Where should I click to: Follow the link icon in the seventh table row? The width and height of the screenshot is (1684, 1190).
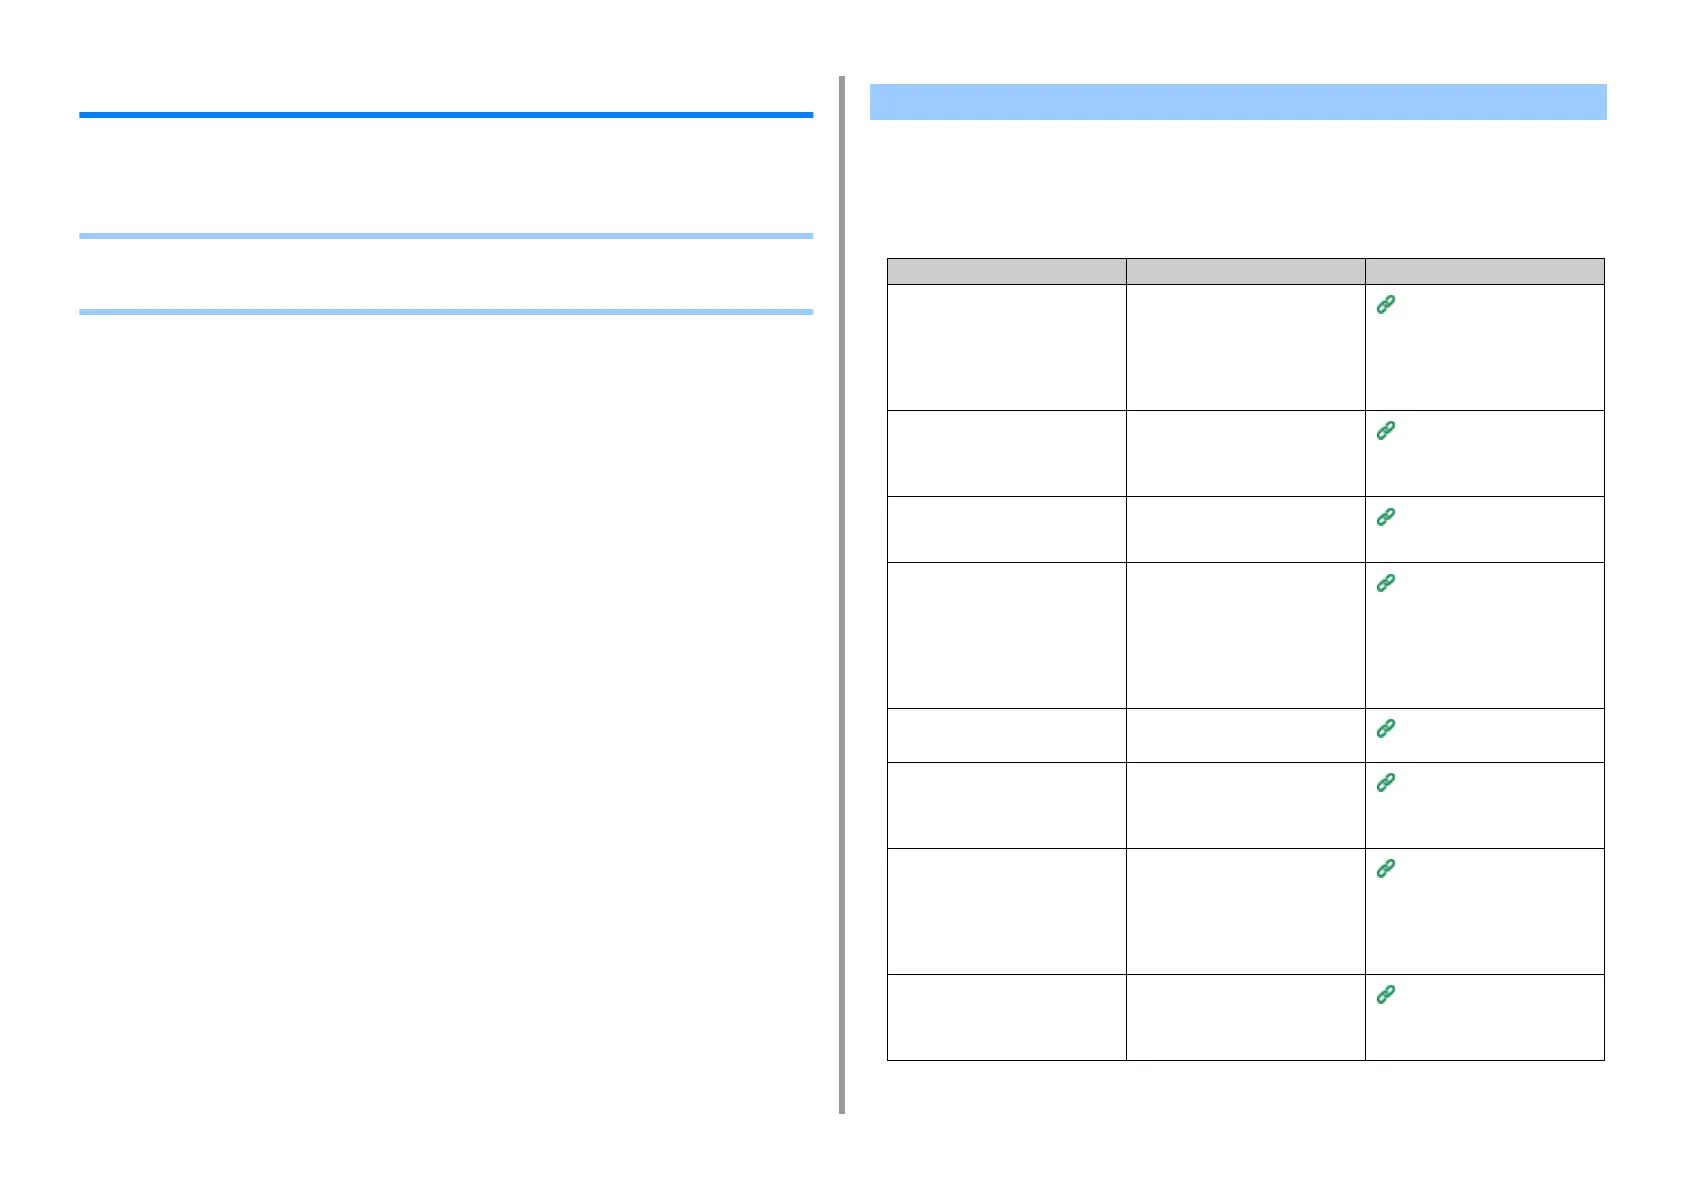tap(1386, 869)
